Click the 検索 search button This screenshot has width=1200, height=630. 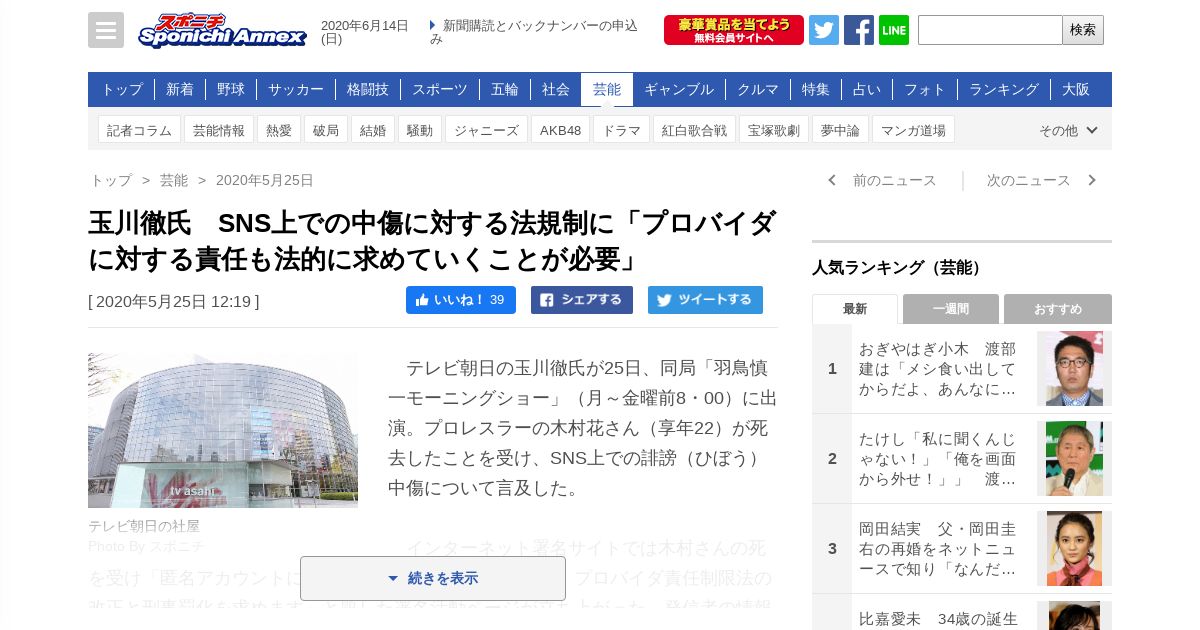point(1083,30)
